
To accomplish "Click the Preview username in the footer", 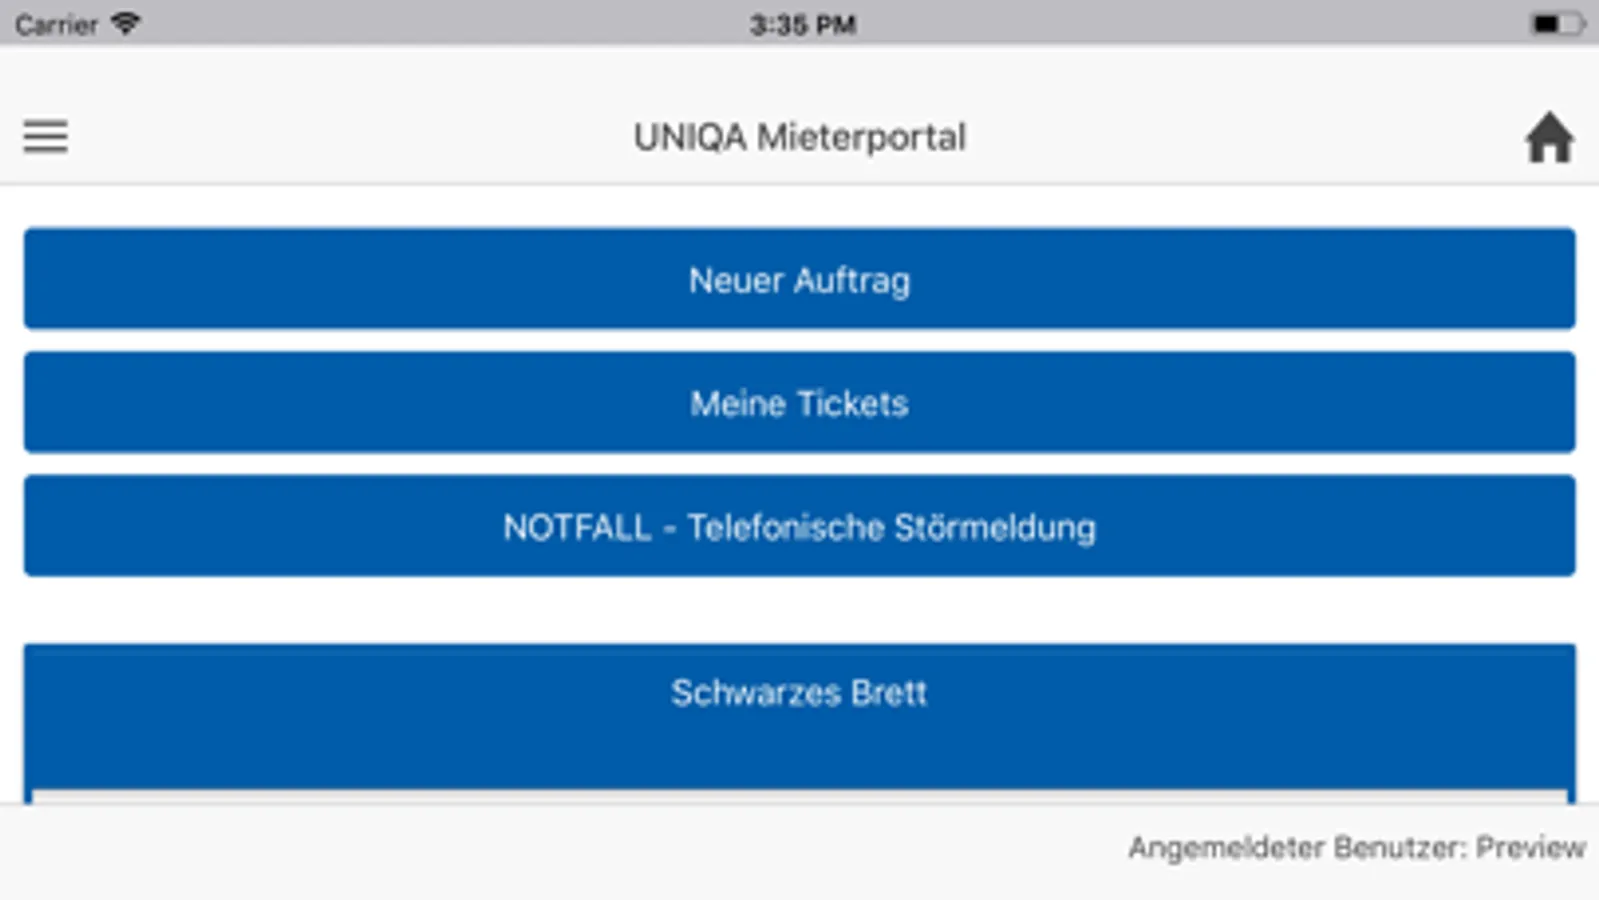I will pyautogui.click(x=1530, y=848).
